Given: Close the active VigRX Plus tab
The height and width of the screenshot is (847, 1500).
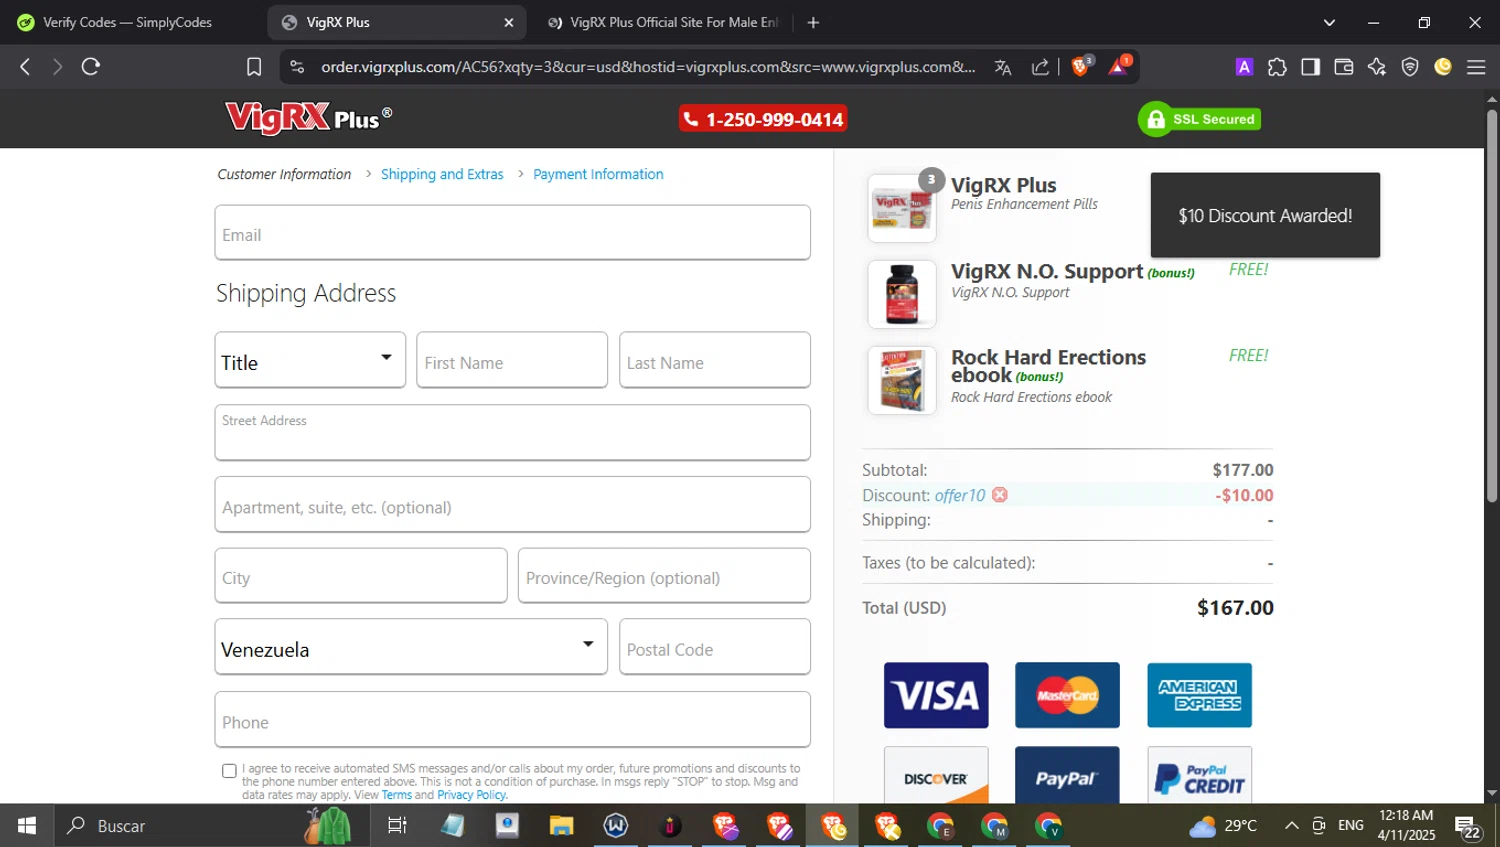Looking at the screenshot, I should coord(508,22).
